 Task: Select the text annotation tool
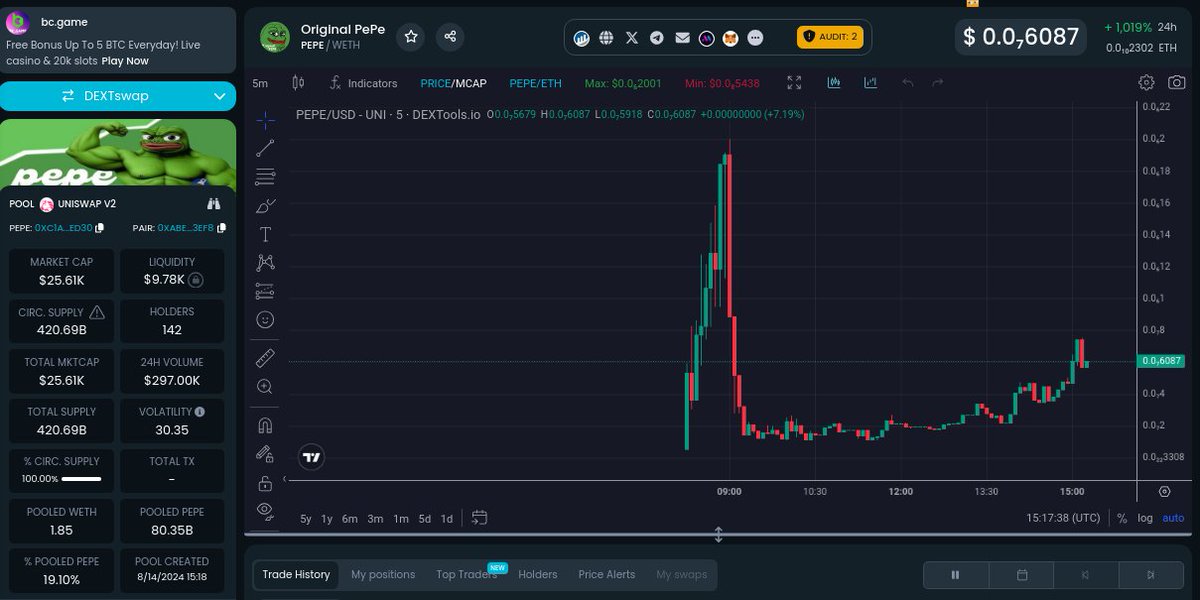[x=265, y=235]
